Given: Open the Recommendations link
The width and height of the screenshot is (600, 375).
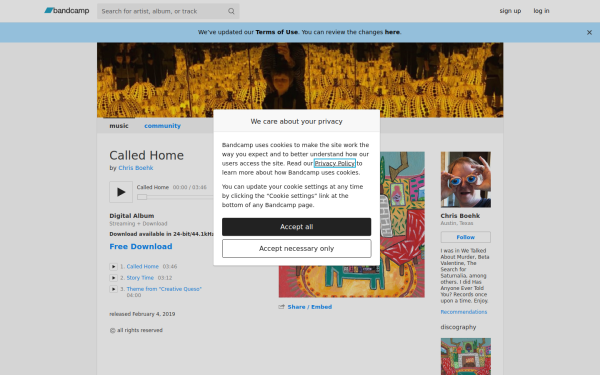Looking at the screenshot, I should pyautogui.click(x=463, y=312).
